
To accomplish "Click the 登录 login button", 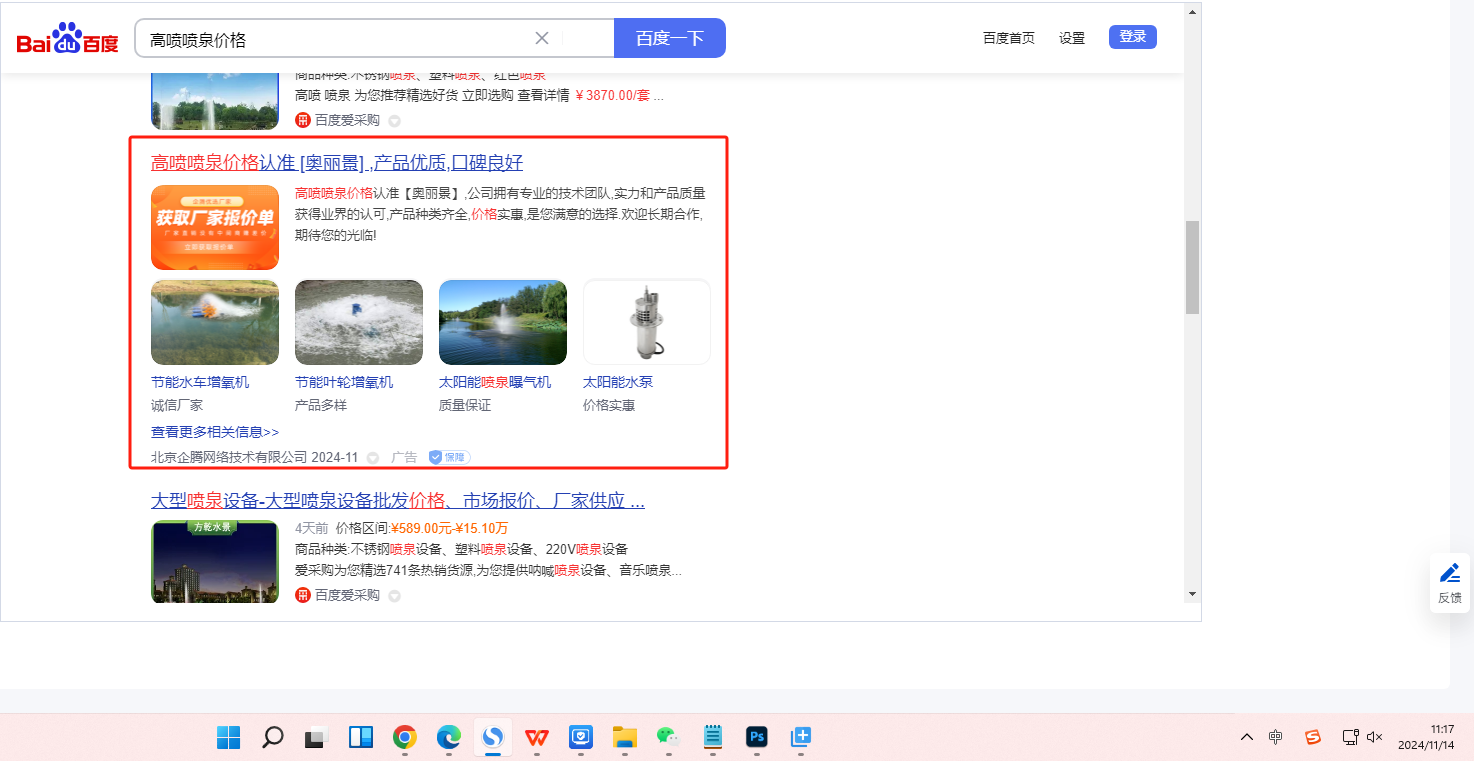I will pyautogui.click(x=1133, y=37).
